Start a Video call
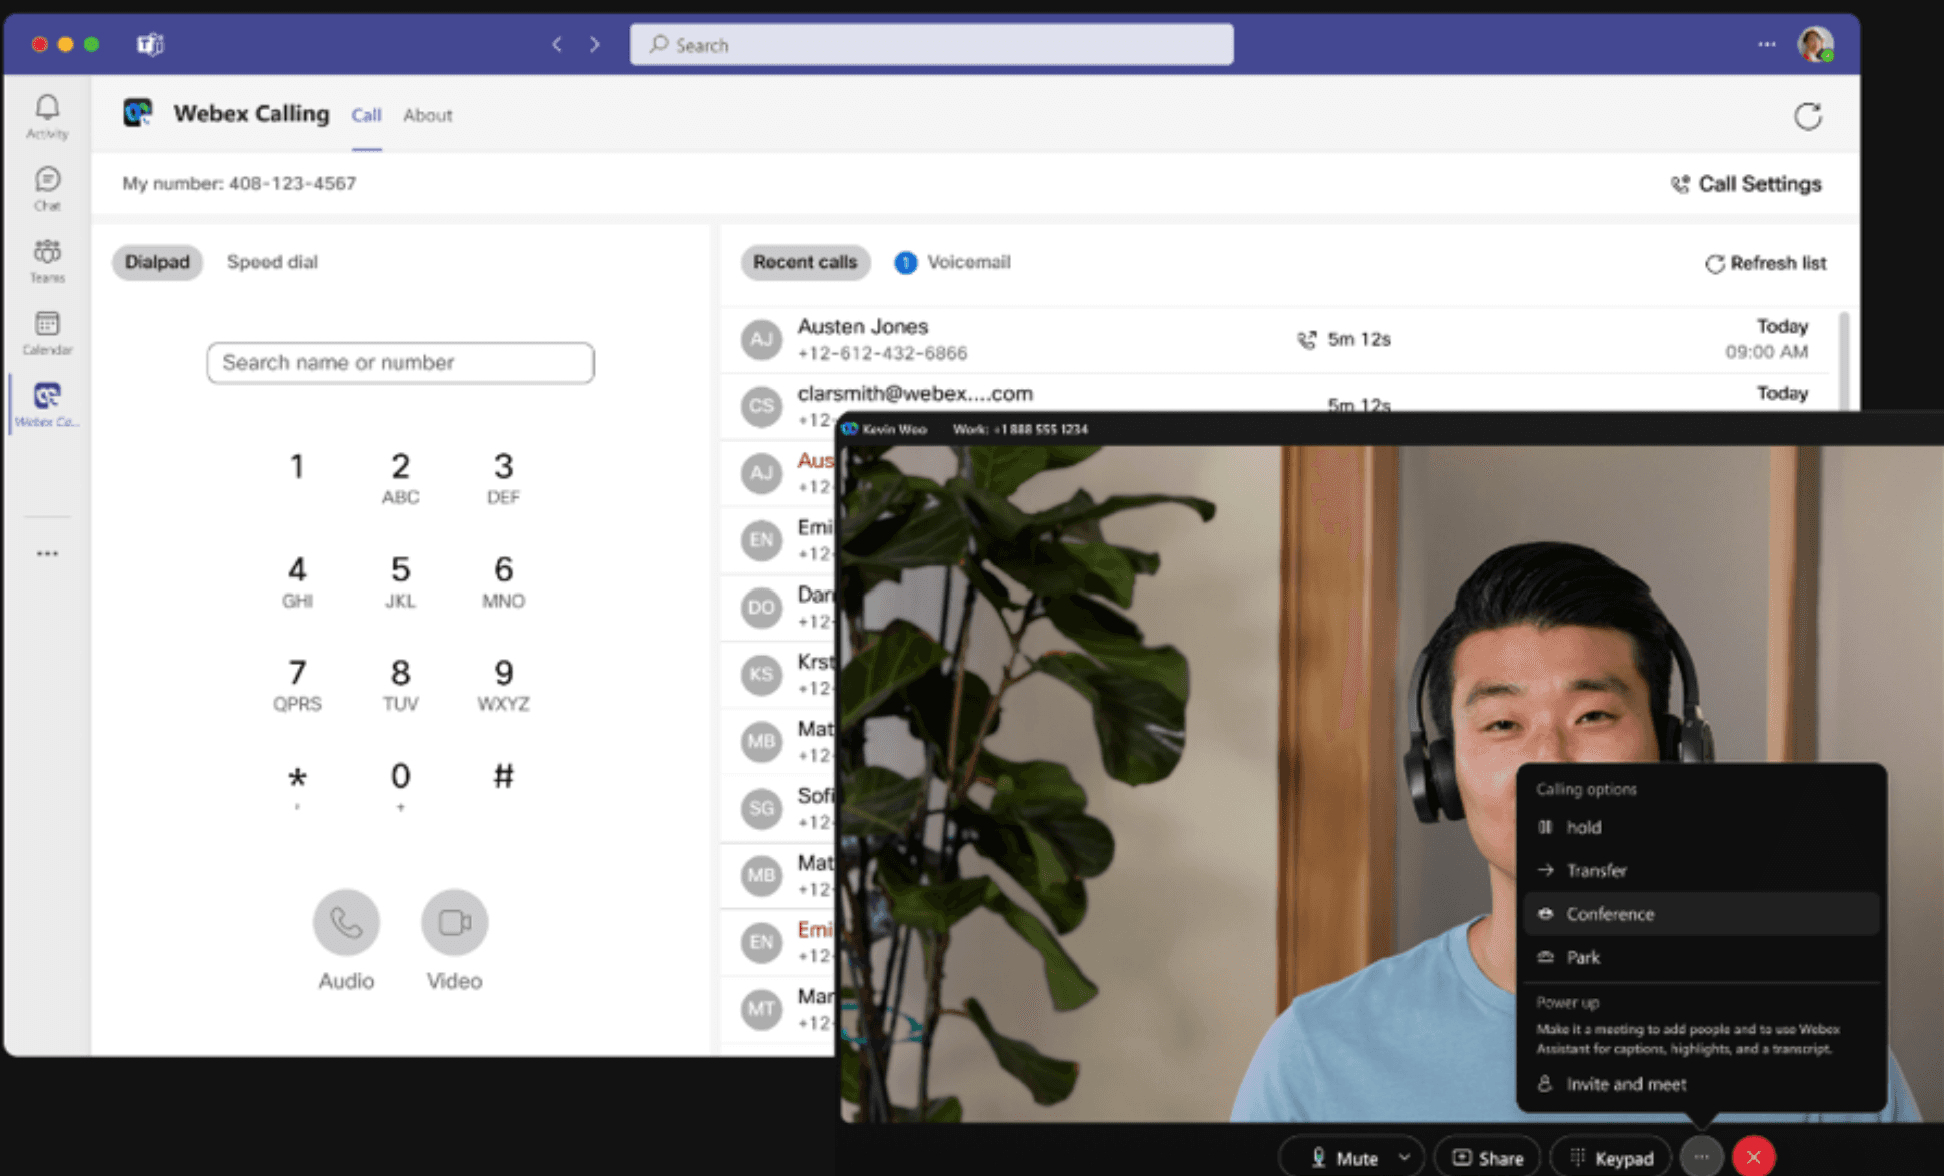This screenshot has height=1176, width=1944. click(x=454, y=922)
